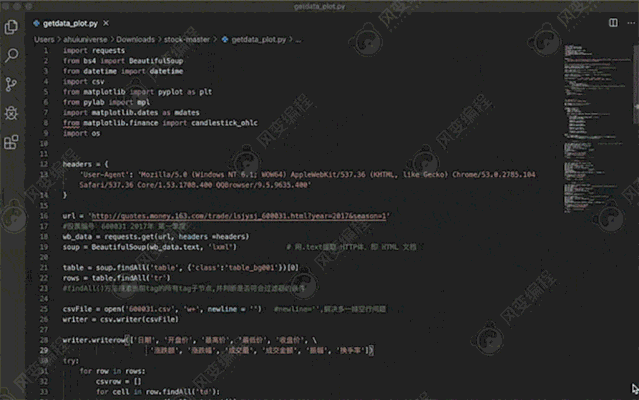The width and height of the screenshot is (639, 400).
Task: Click getdata_plot.py breadcrumb segment
Action: pyautogui.click(x=258, y=40)
